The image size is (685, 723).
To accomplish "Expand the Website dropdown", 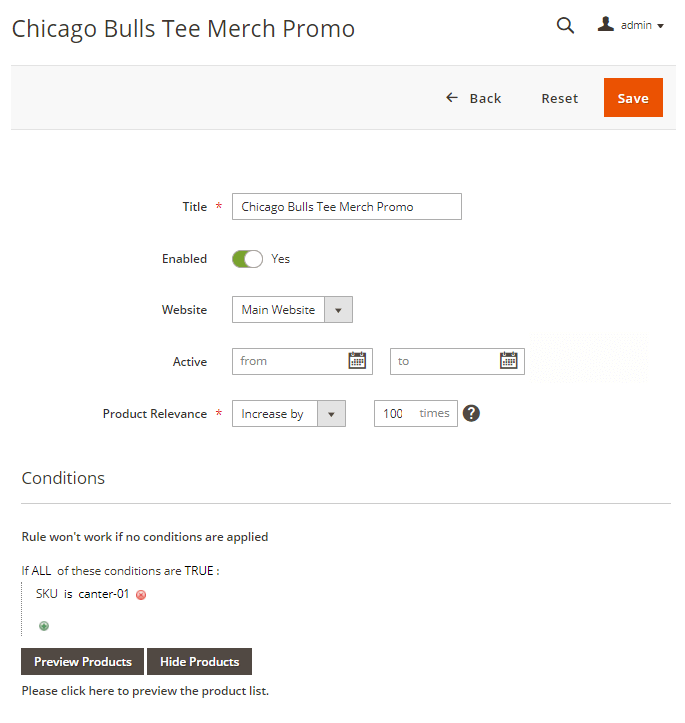I will (338, 310).
